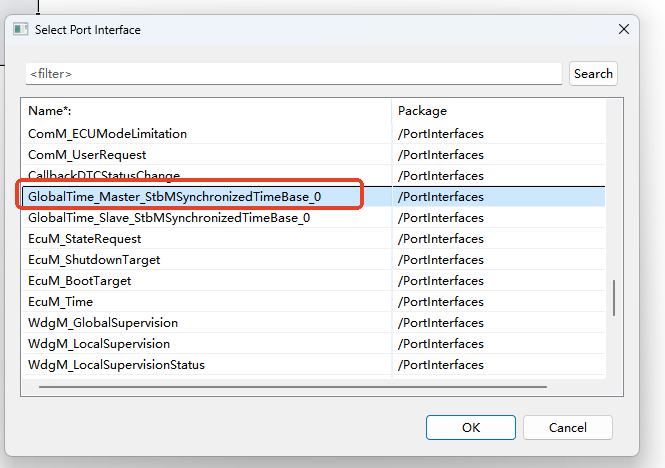Select WdgM_GlobalSupervision interface
665x468 pixels.
click(103, 323)
